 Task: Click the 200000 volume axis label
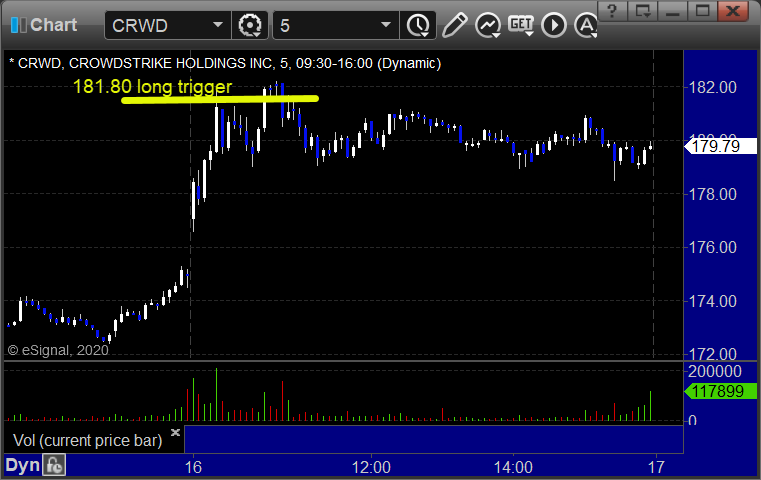pos(715,372)
